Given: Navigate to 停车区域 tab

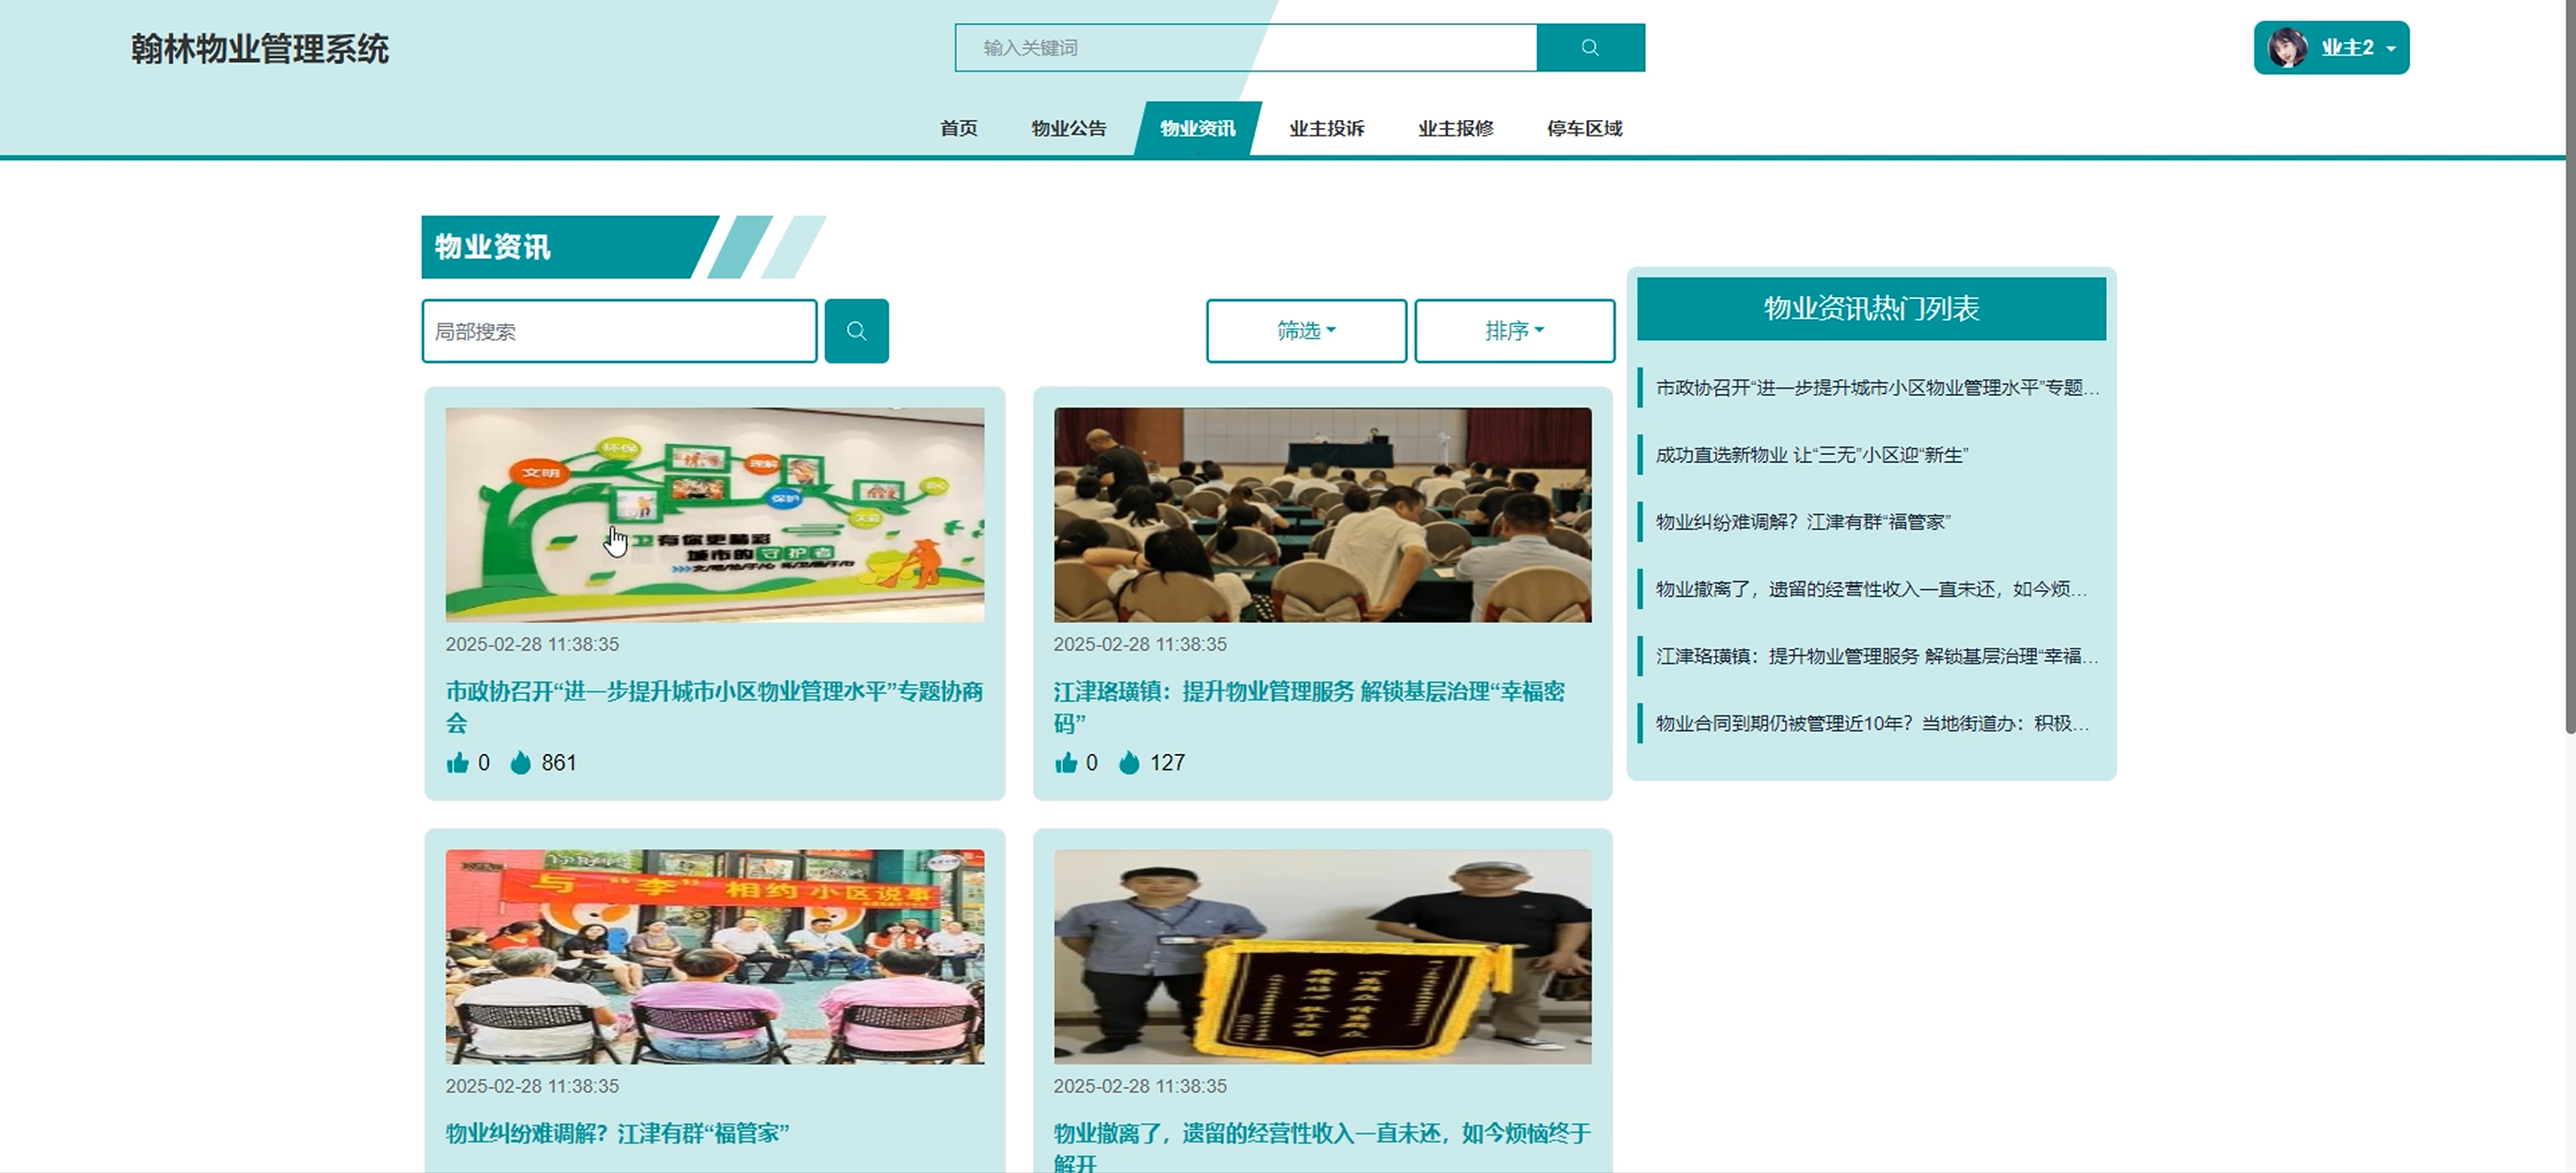Looking at the screenshot, I should tap(1584, 128).
